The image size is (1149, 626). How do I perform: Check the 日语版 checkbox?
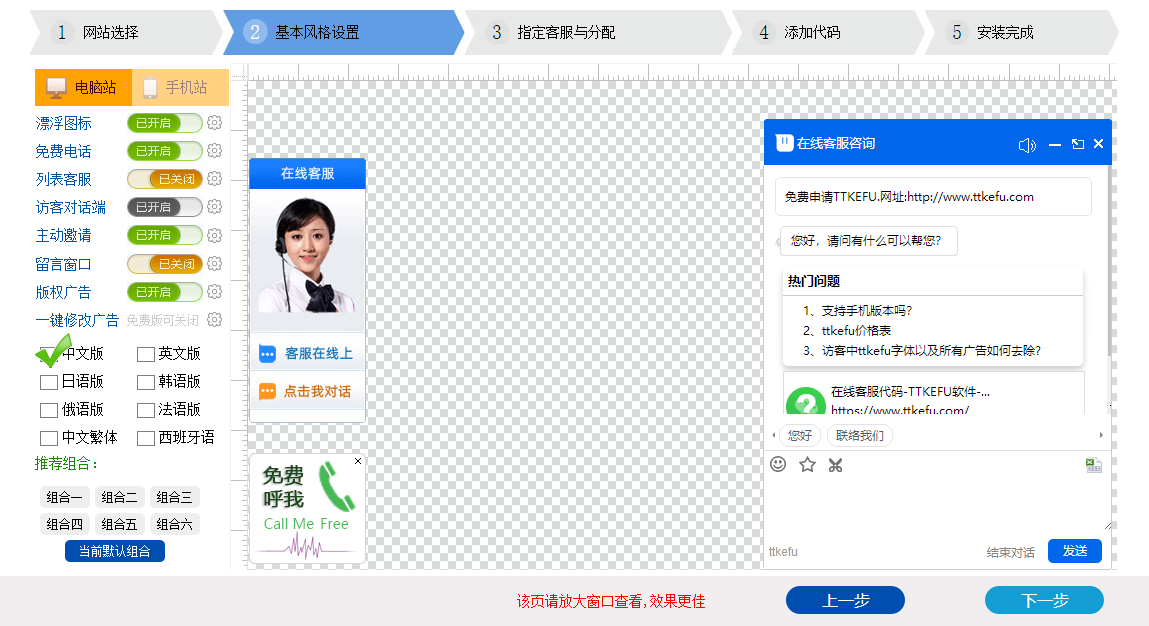48,382
